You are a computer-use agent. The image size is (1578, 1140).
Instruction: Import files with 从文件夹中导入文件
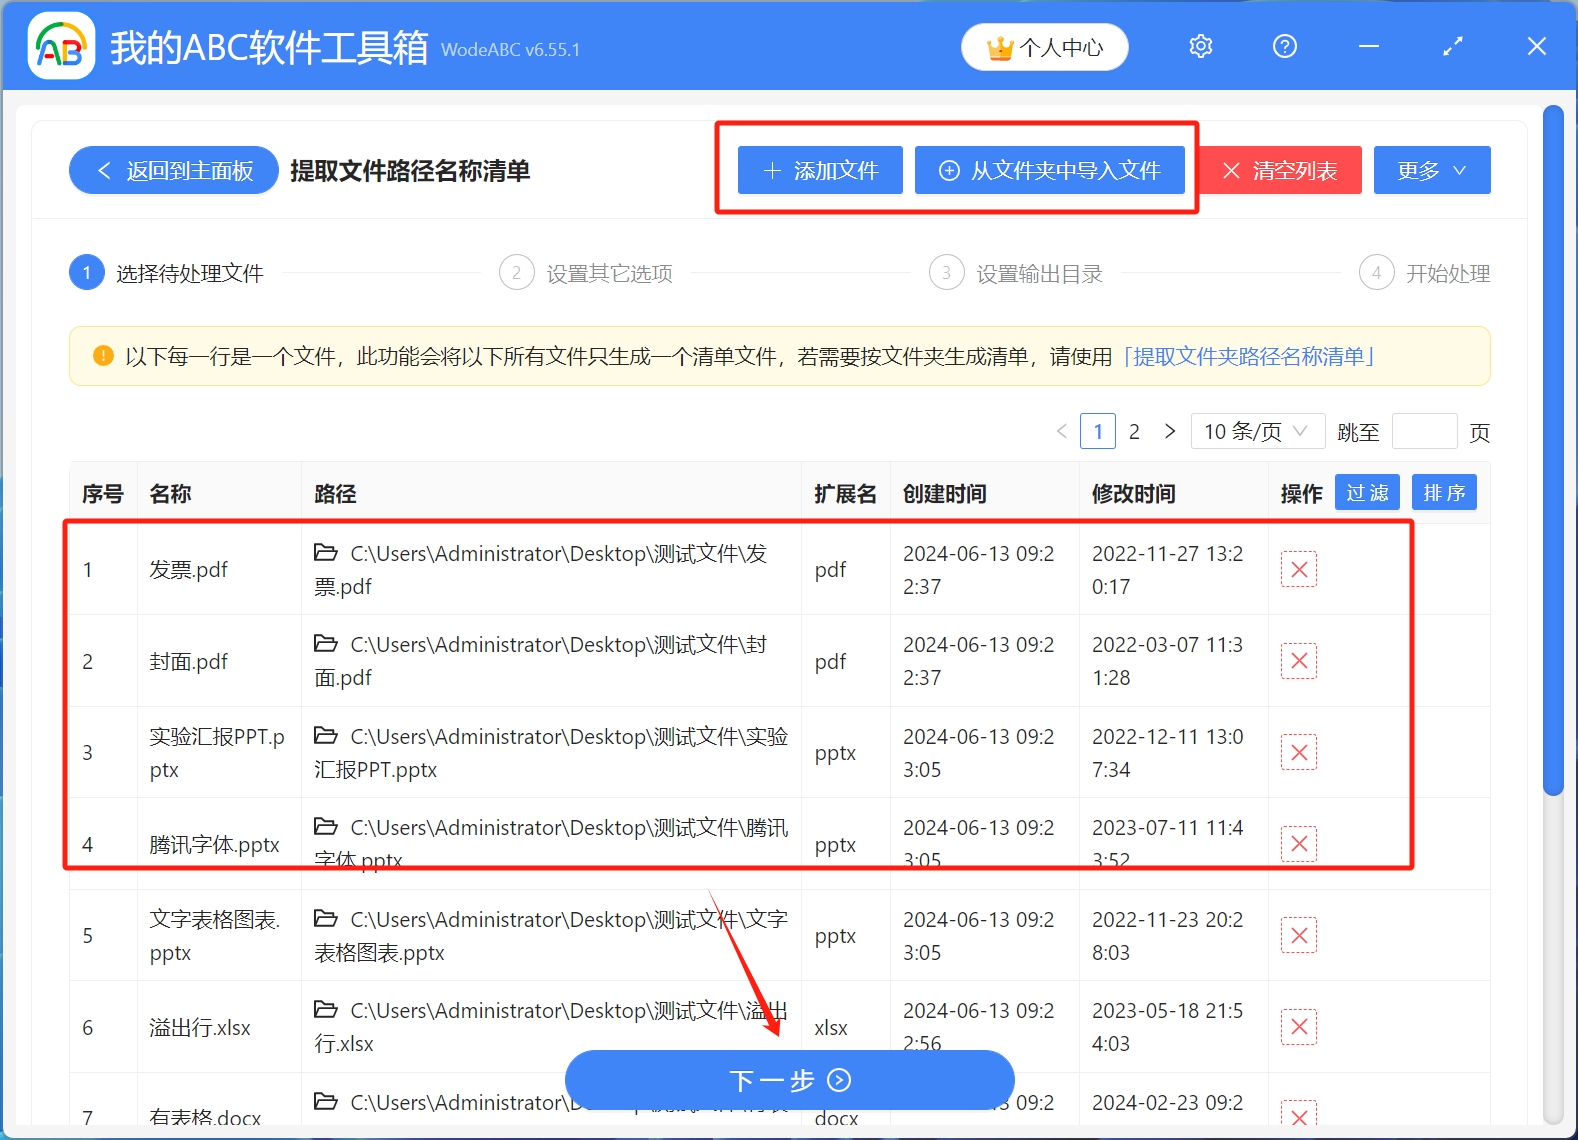tap(1049, 171)
